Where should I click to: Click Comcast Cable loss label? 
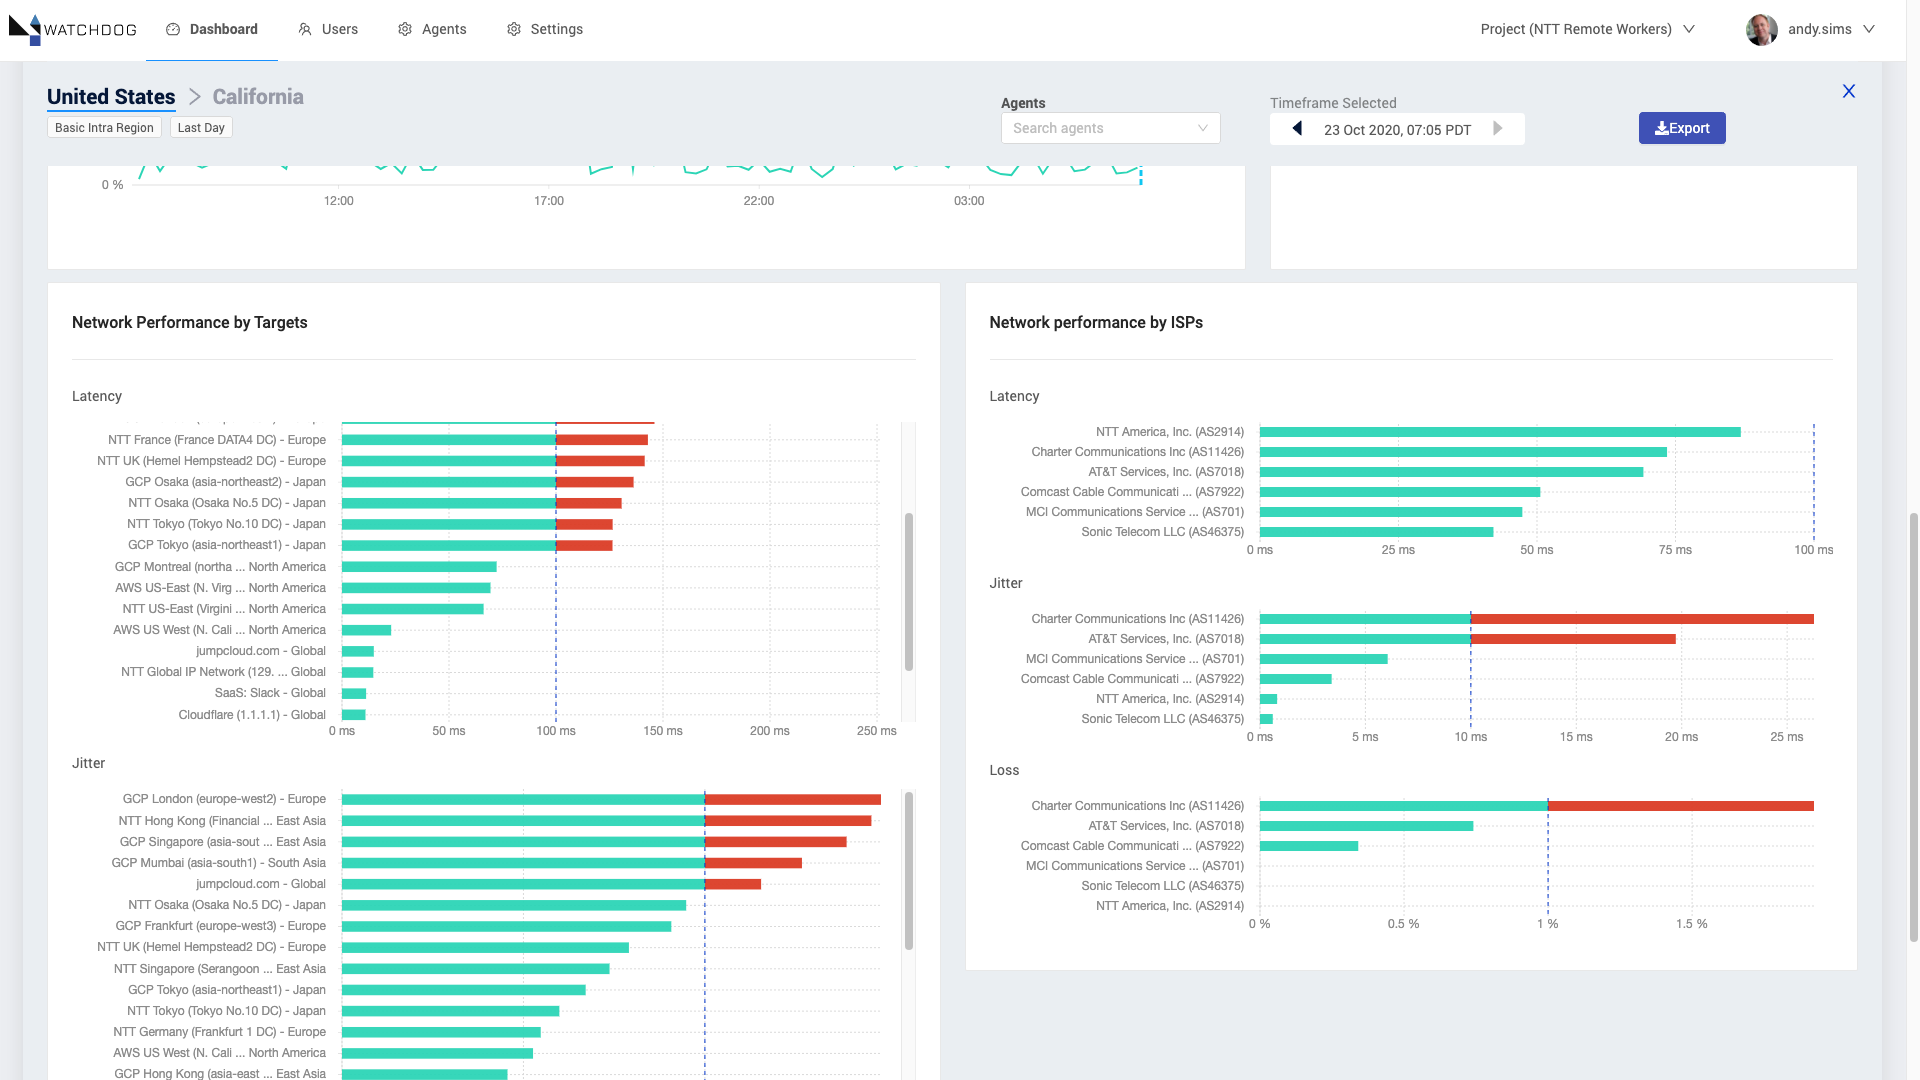1132,846
